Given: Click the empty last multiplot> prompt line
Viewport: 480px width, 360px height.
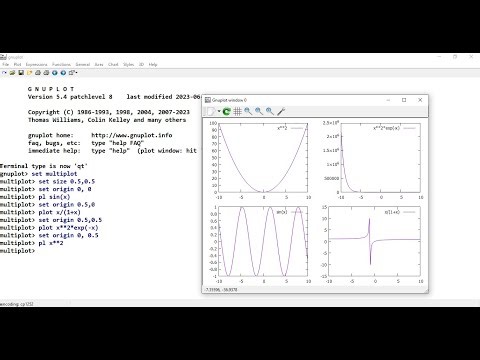Looking at the screenshot, I should point(18,251).
